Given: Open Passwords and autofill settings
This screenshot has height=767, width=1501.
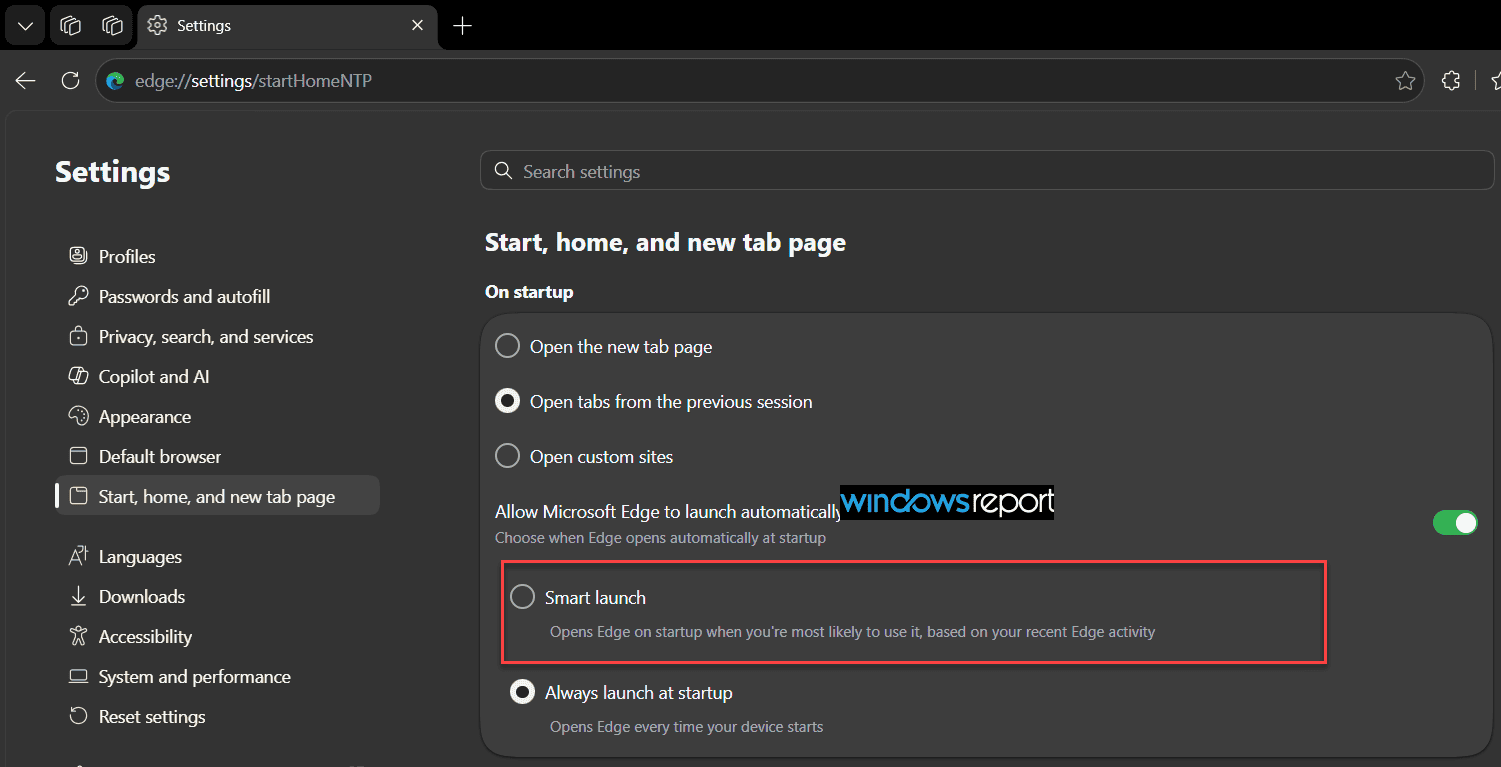Looking at the screenshot, I should pyautogui.click(x=218, y=297).
